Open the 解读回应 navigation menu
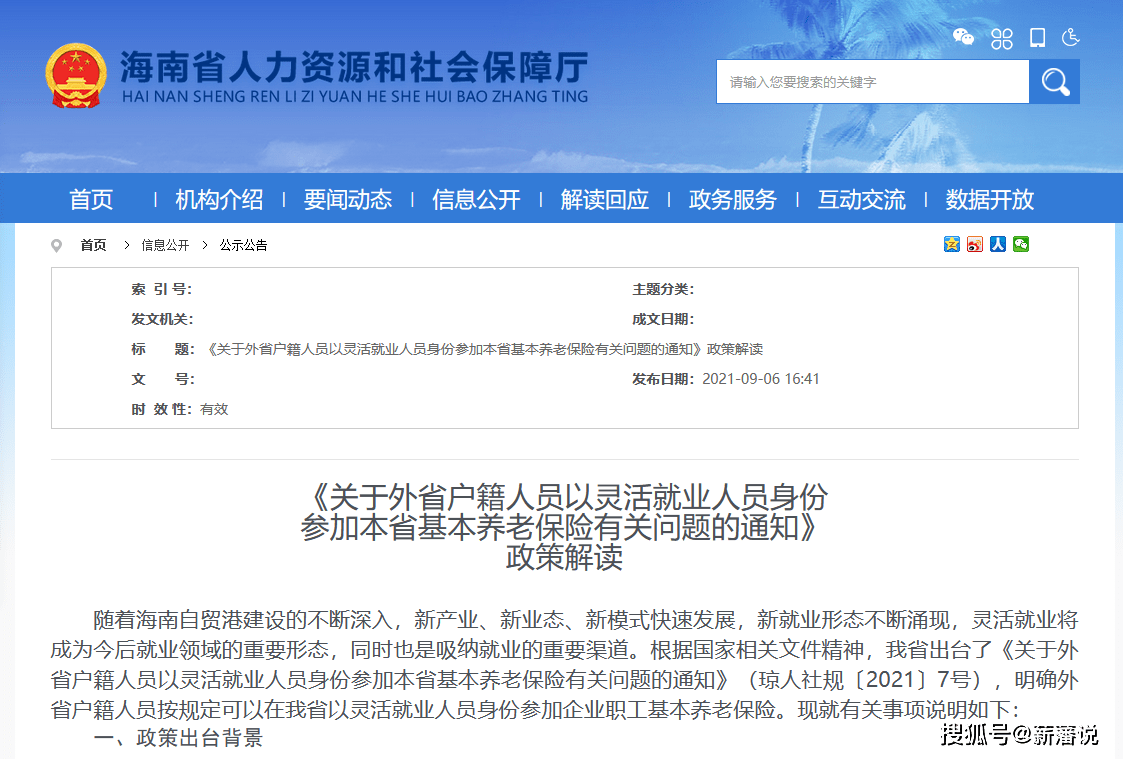 point(604,199)
